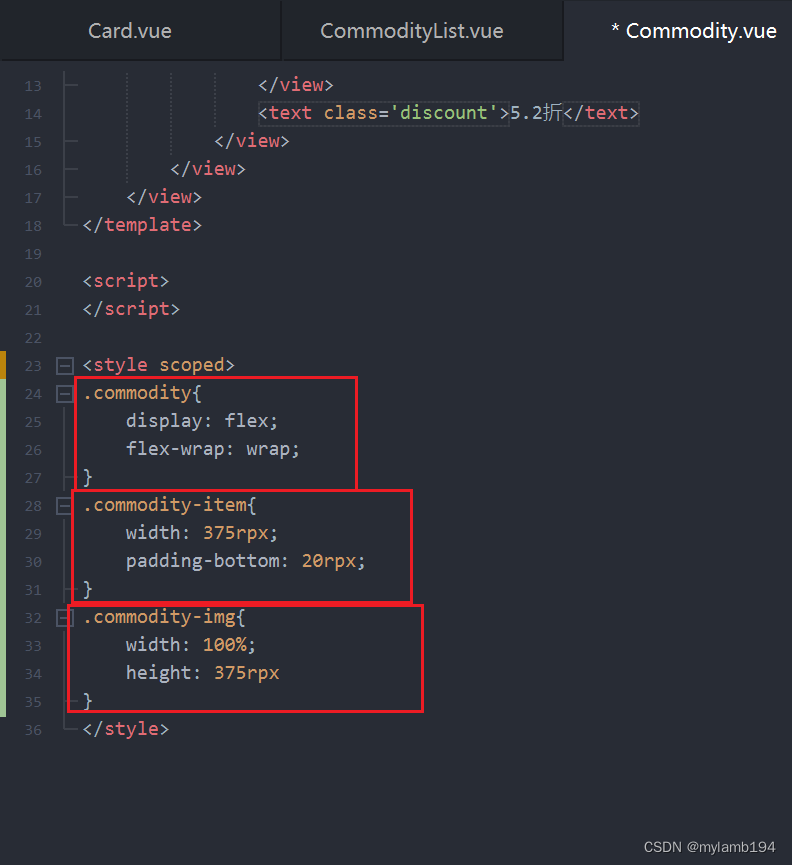Click the 5.2折 text content

[x=535, y=113]
